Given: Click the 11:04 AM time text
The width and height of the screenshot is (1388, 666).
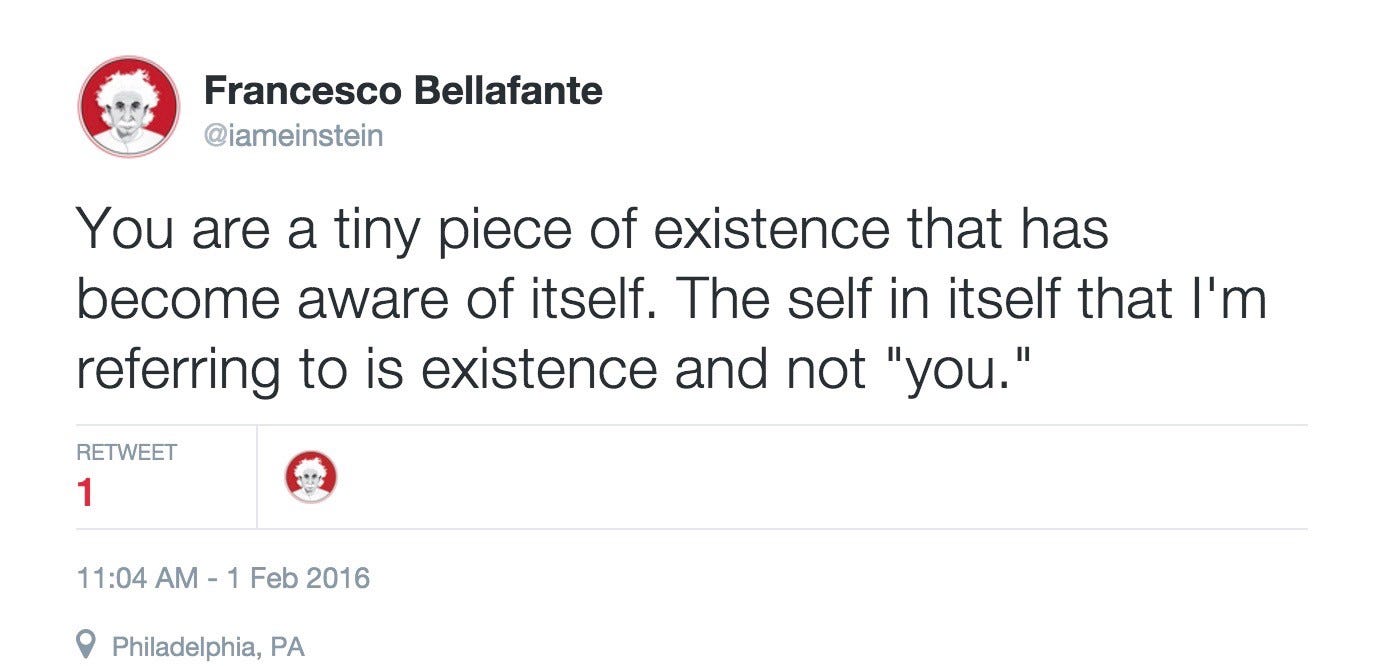Looking at the screenshot, I should coord(136,578).
